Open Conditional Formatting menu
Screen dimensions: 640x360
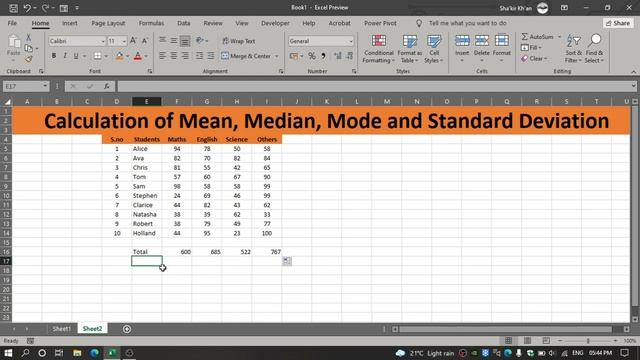click(x=379, y=49)
